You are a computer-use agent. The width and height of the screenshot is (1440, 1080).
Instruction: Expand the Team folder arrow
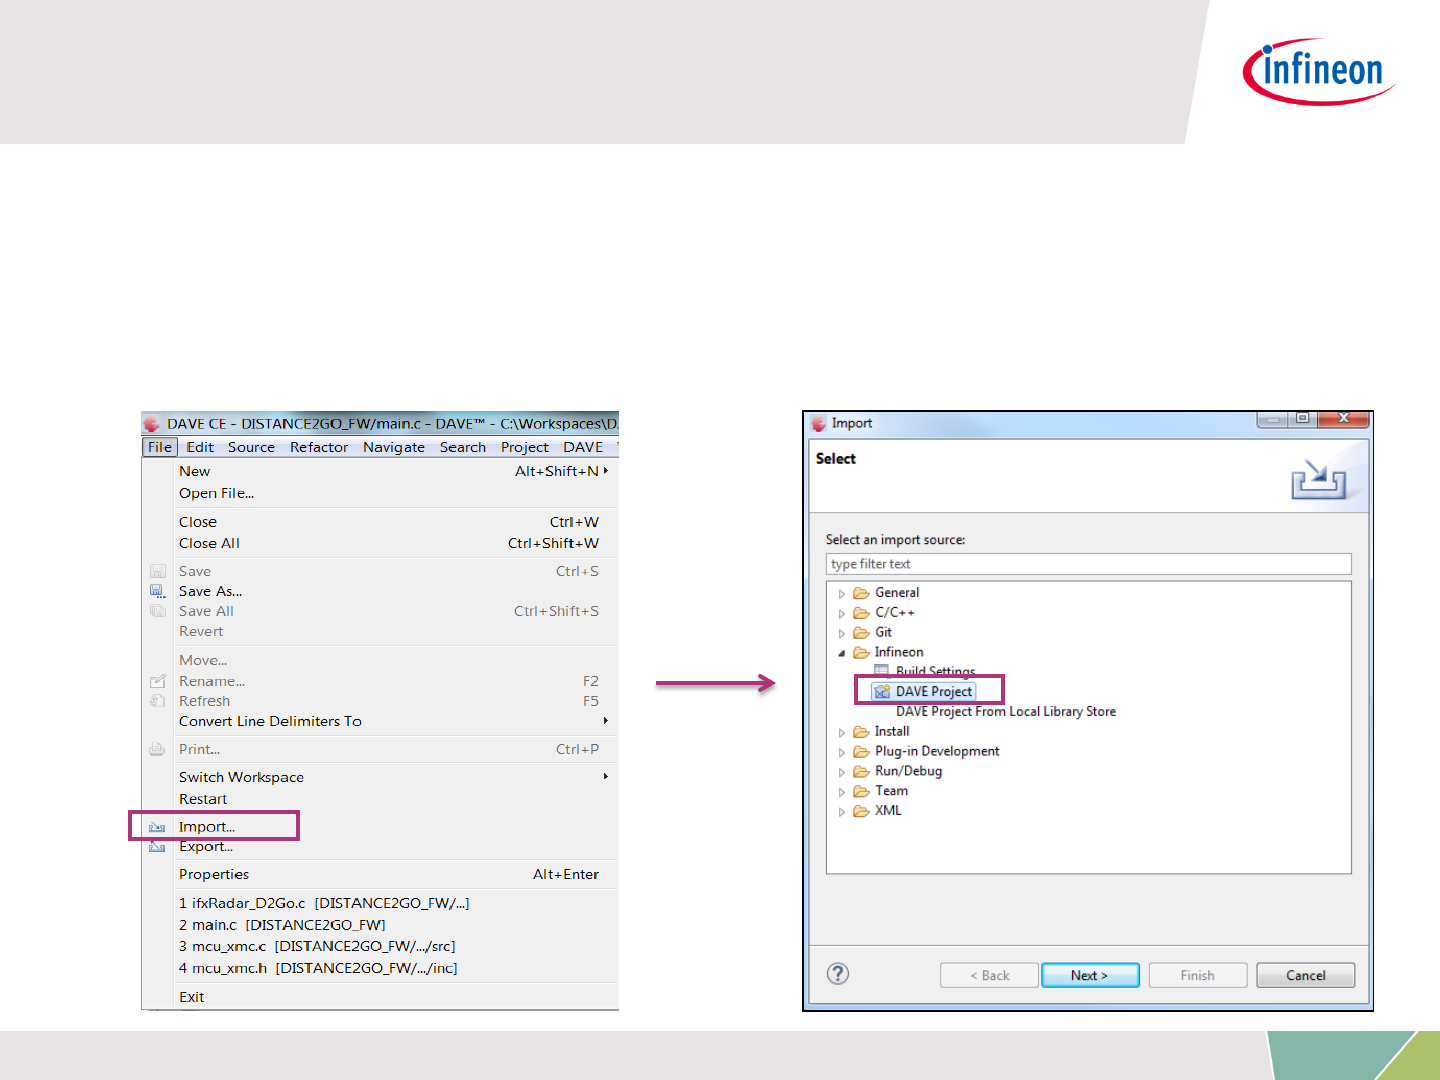[x=842, y=792]
